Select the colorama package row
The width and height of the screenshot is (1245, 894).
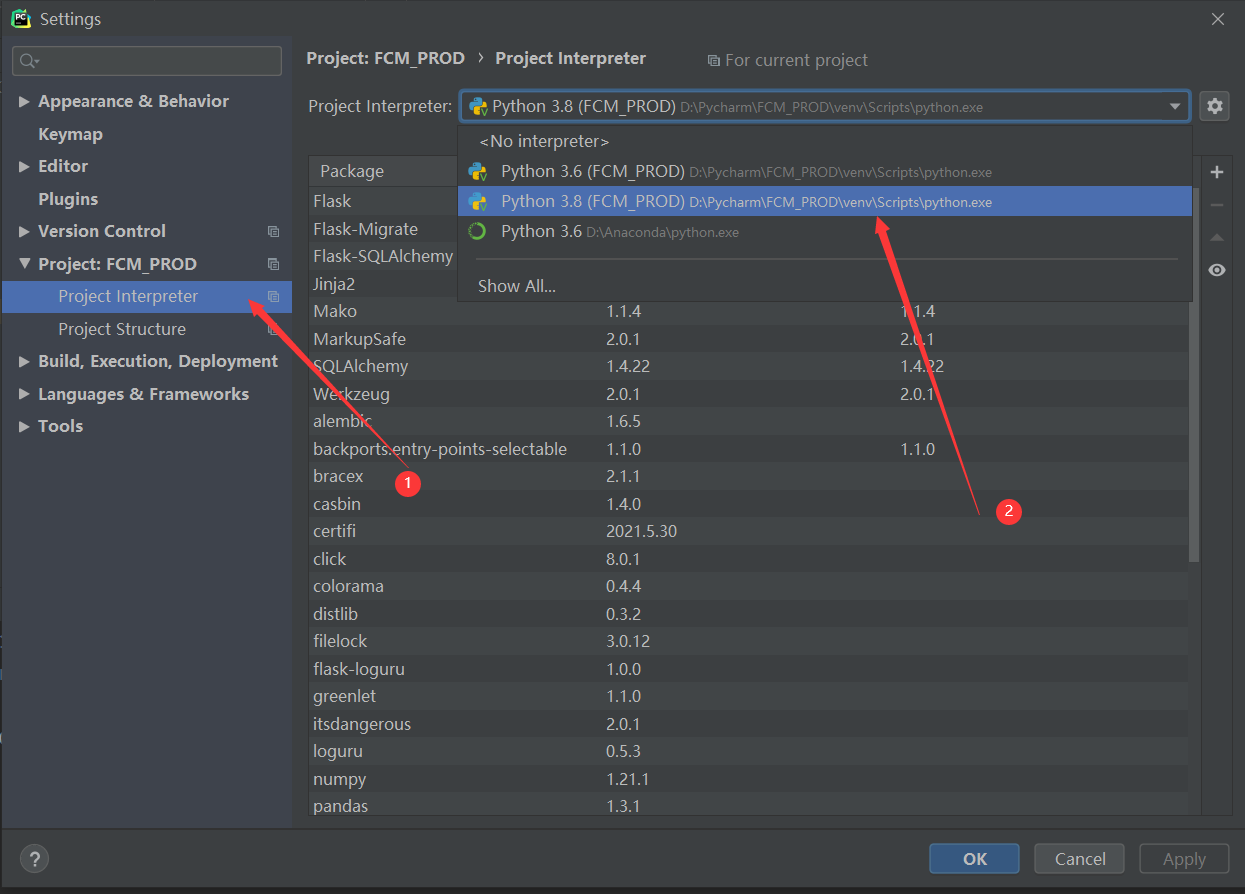[748, 586]
